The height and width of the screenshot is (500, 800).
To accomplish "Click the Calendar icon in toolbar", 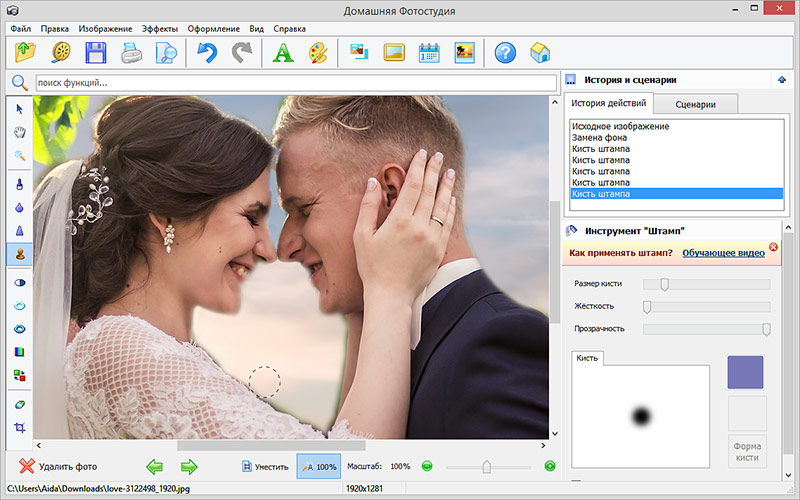I will point(429,53).
